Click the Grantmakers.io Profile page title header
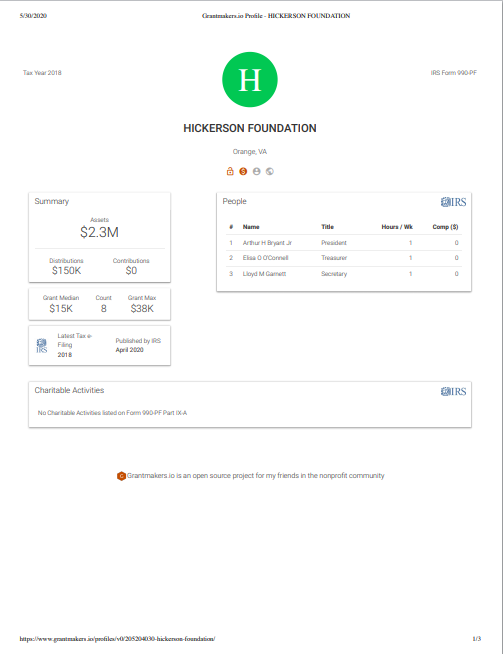 pyautogui.click(x=276, y=16)
